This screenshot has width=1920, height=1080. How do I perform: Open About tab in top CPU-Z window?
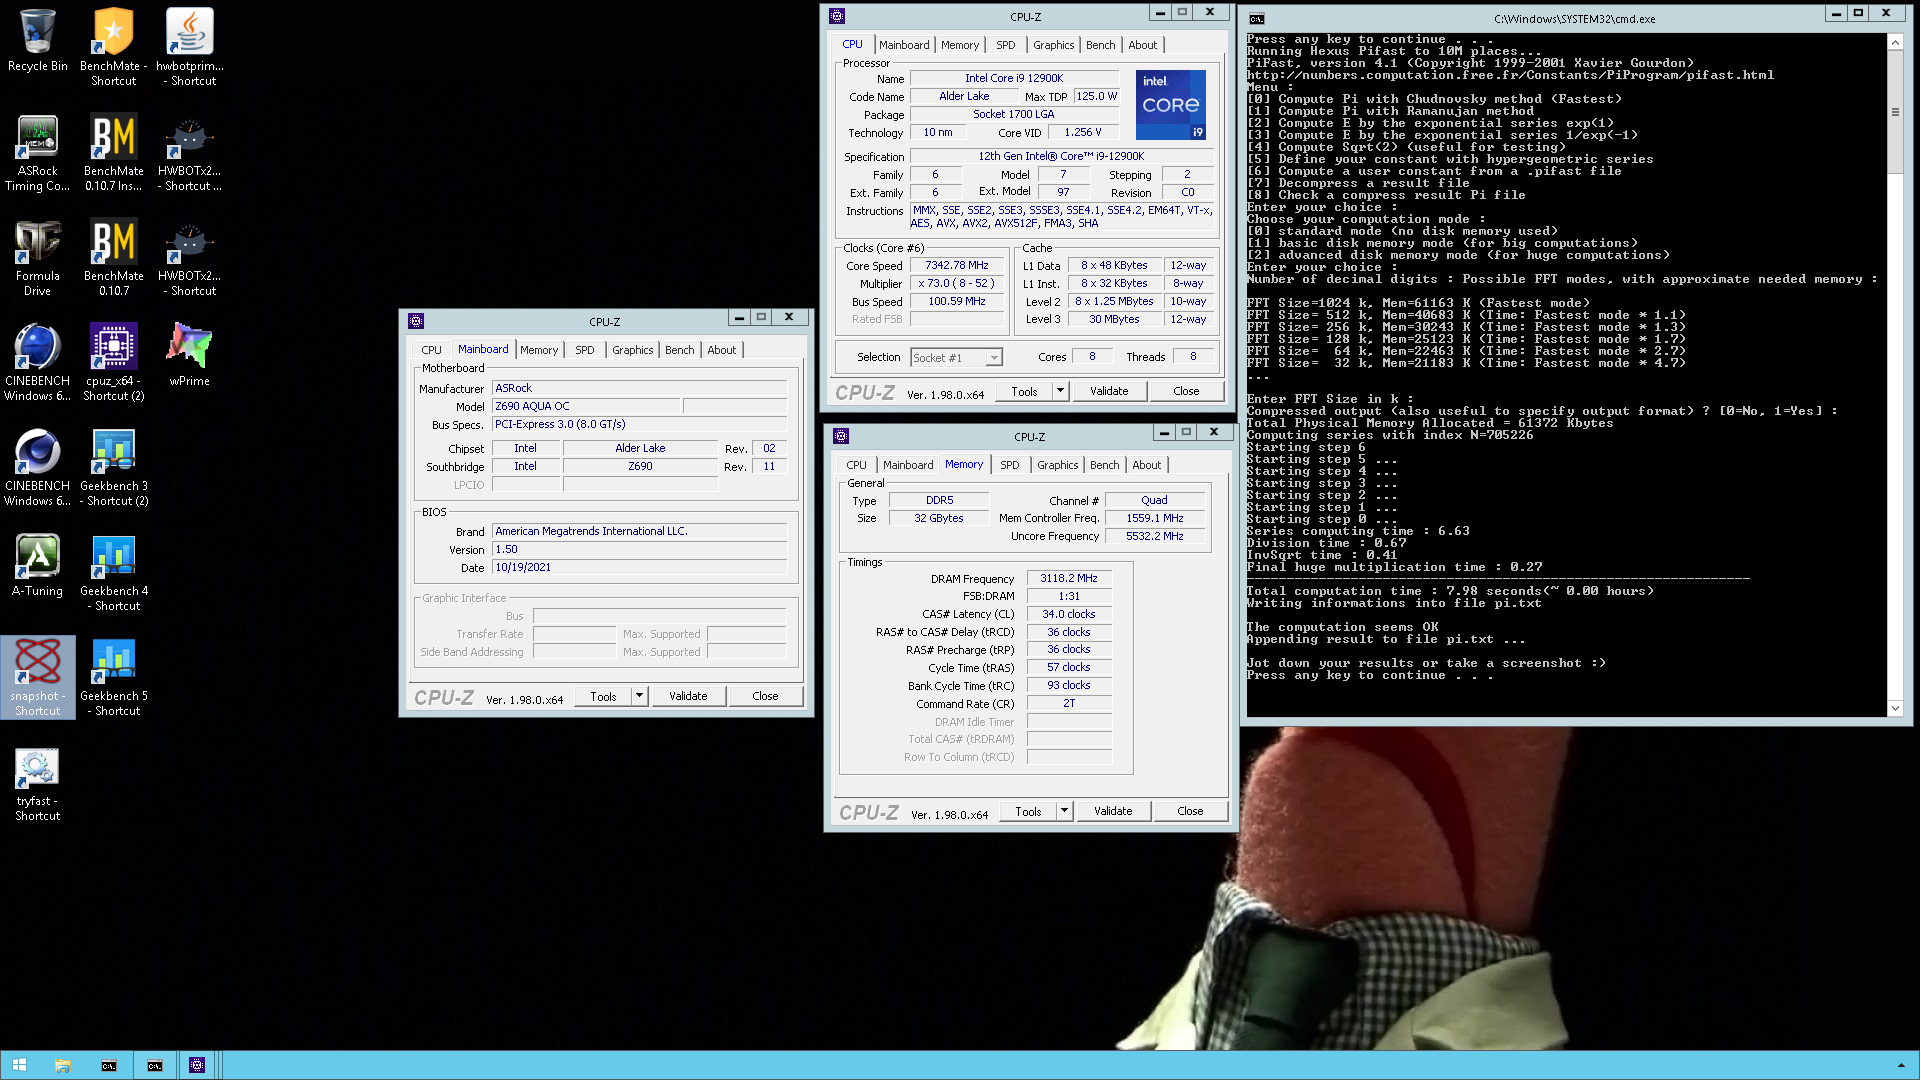point(1143,45)
